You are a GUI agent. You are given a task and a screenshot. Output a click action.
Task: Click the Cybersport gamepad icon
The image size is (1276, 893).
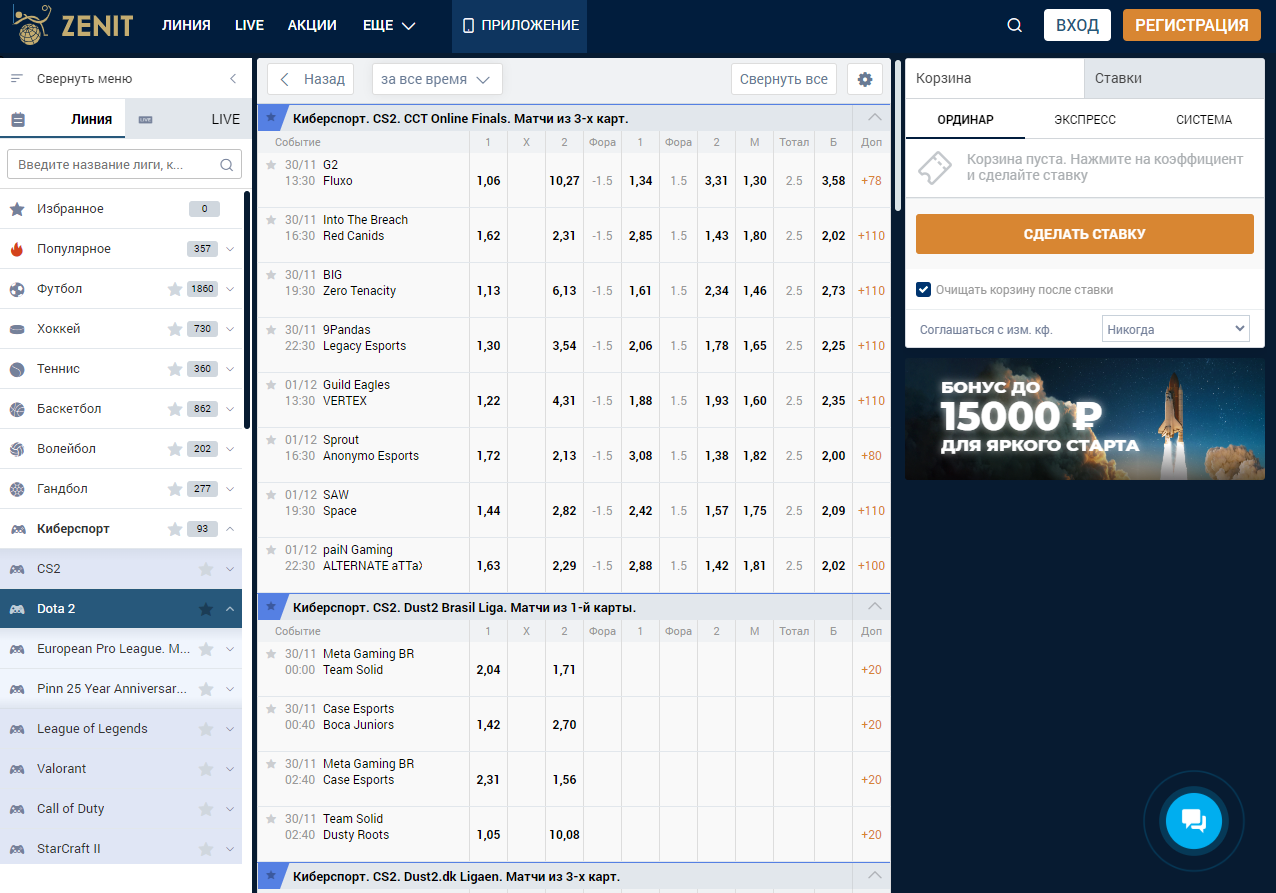click(x=17, y=529)
